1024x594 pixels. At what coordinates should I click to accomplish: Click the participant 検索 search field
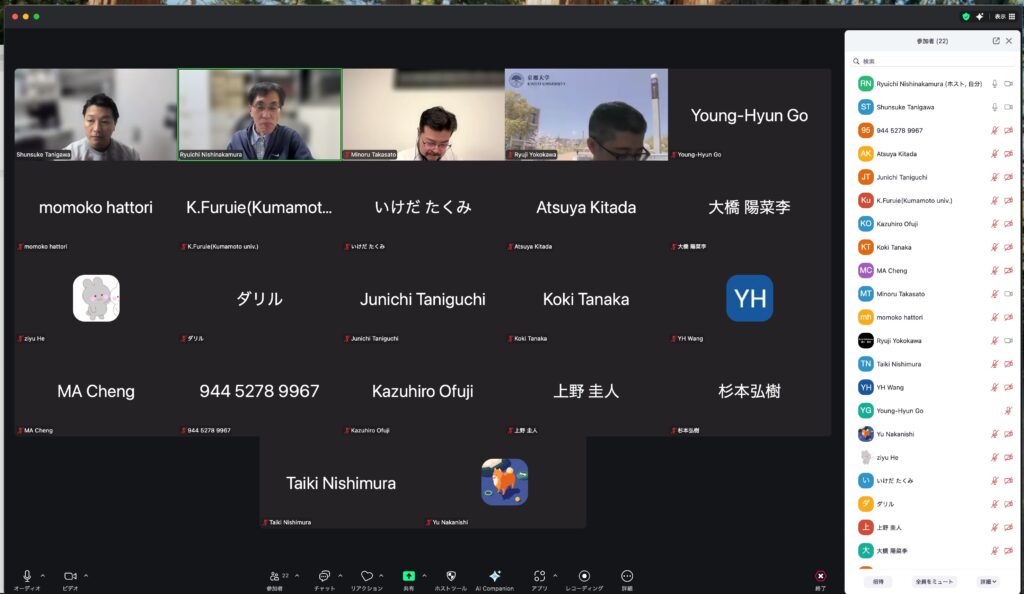pyautogui.click(x=930, y=61)
